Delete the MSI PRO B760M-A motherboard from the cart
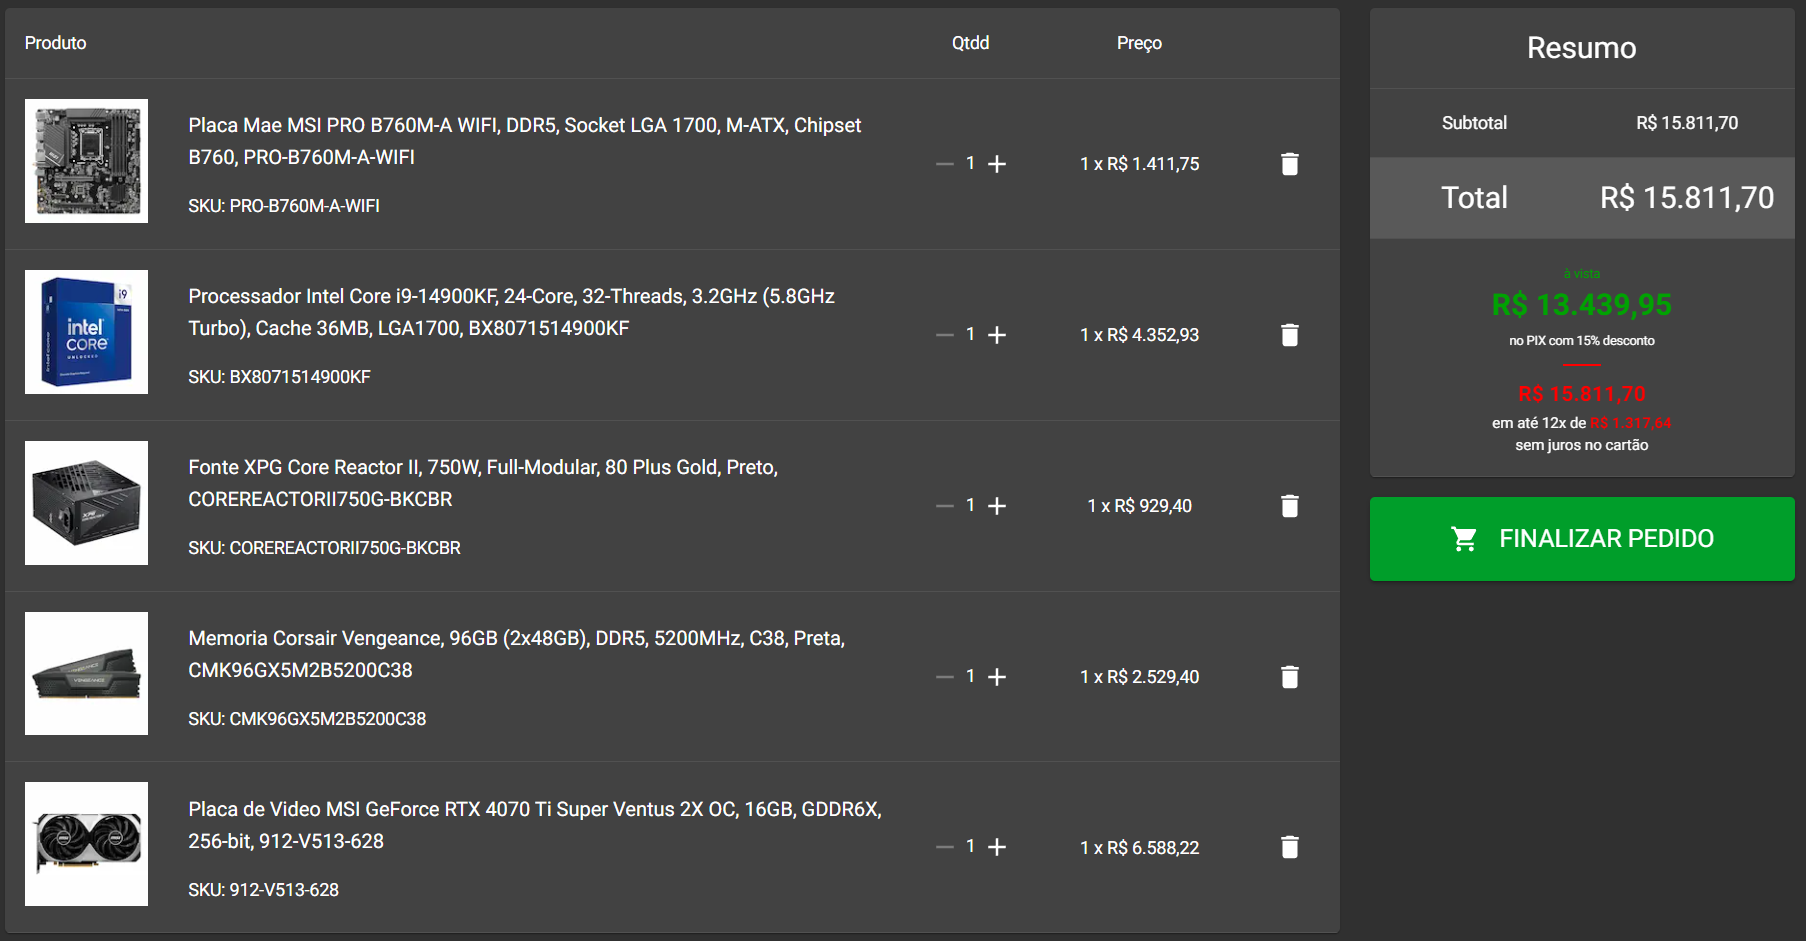Screen dimensions: 1806x941 tap(1289, 164)
